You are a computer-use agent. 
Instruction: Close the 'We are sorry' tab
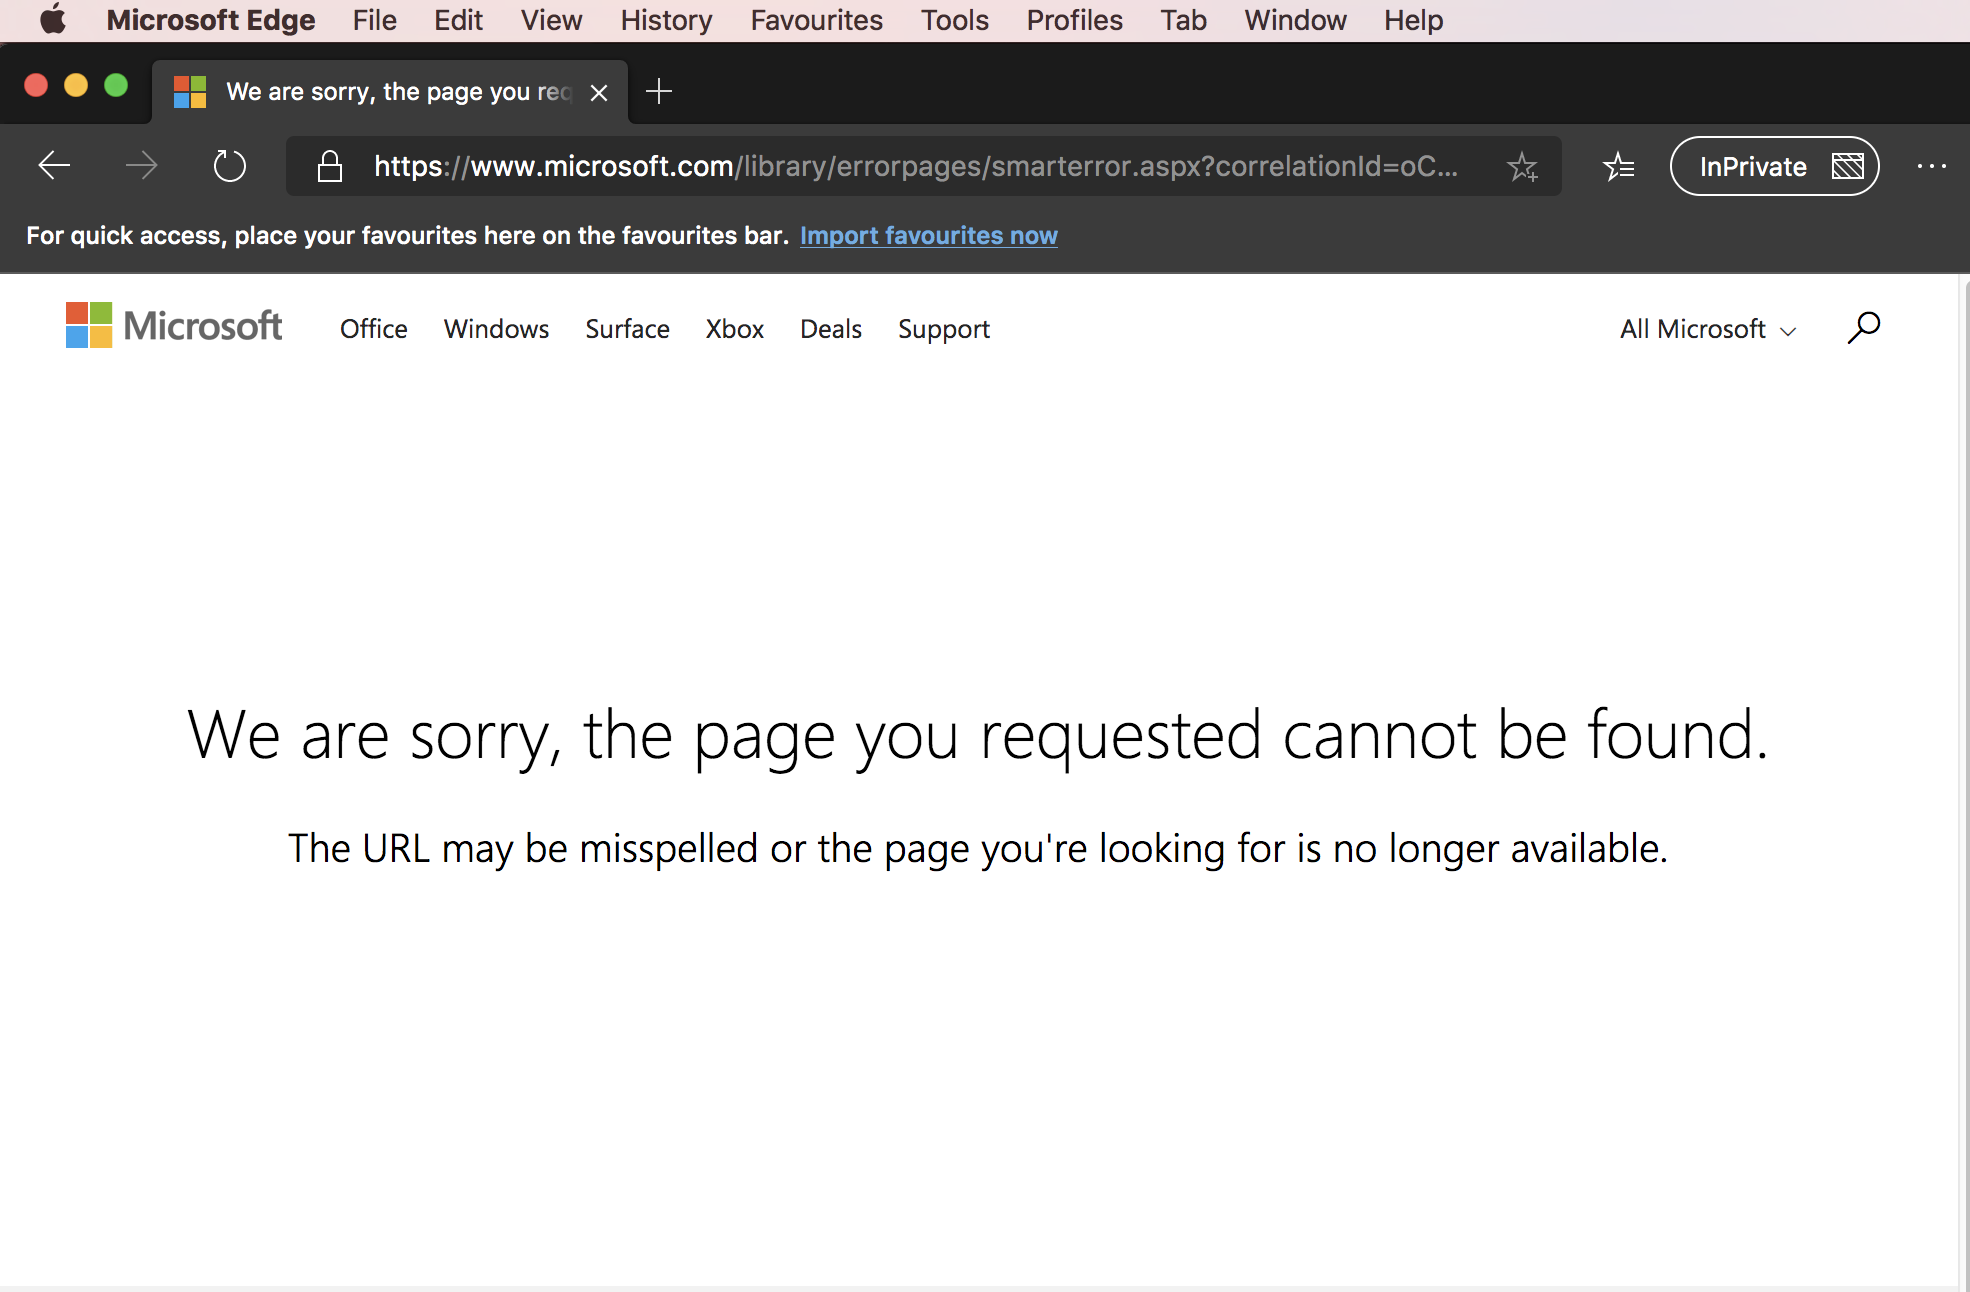pos(599,93)
